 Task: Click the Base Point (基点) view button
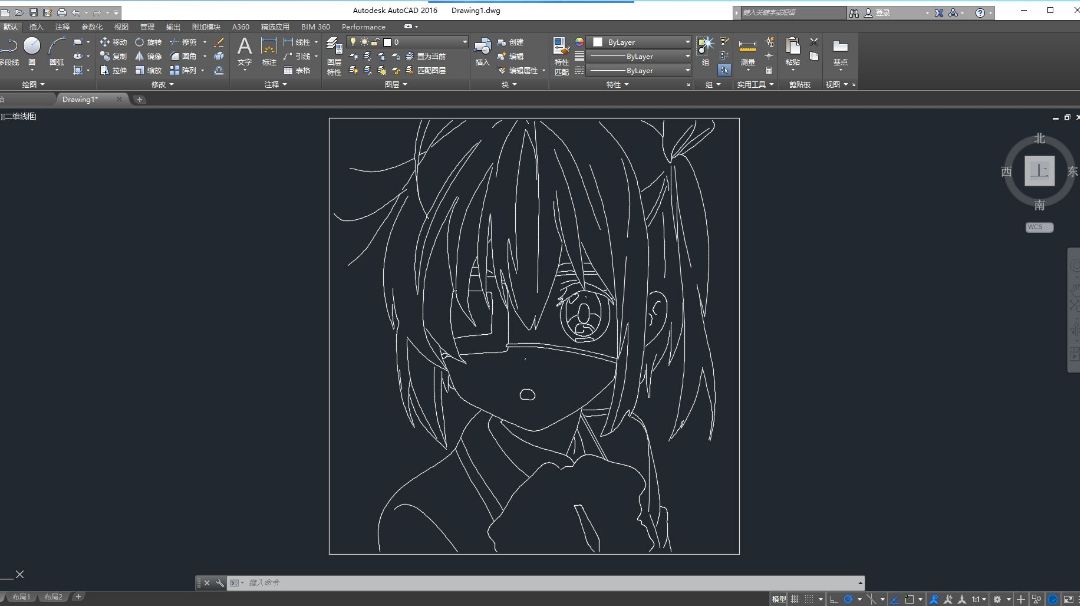pyautogui.click(x=840, y=52)
